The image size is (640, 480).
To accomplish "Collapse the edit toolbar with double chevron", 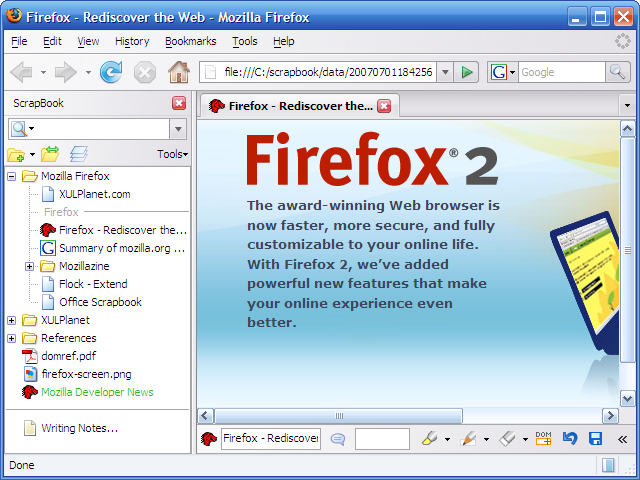I will click(622, 439).
